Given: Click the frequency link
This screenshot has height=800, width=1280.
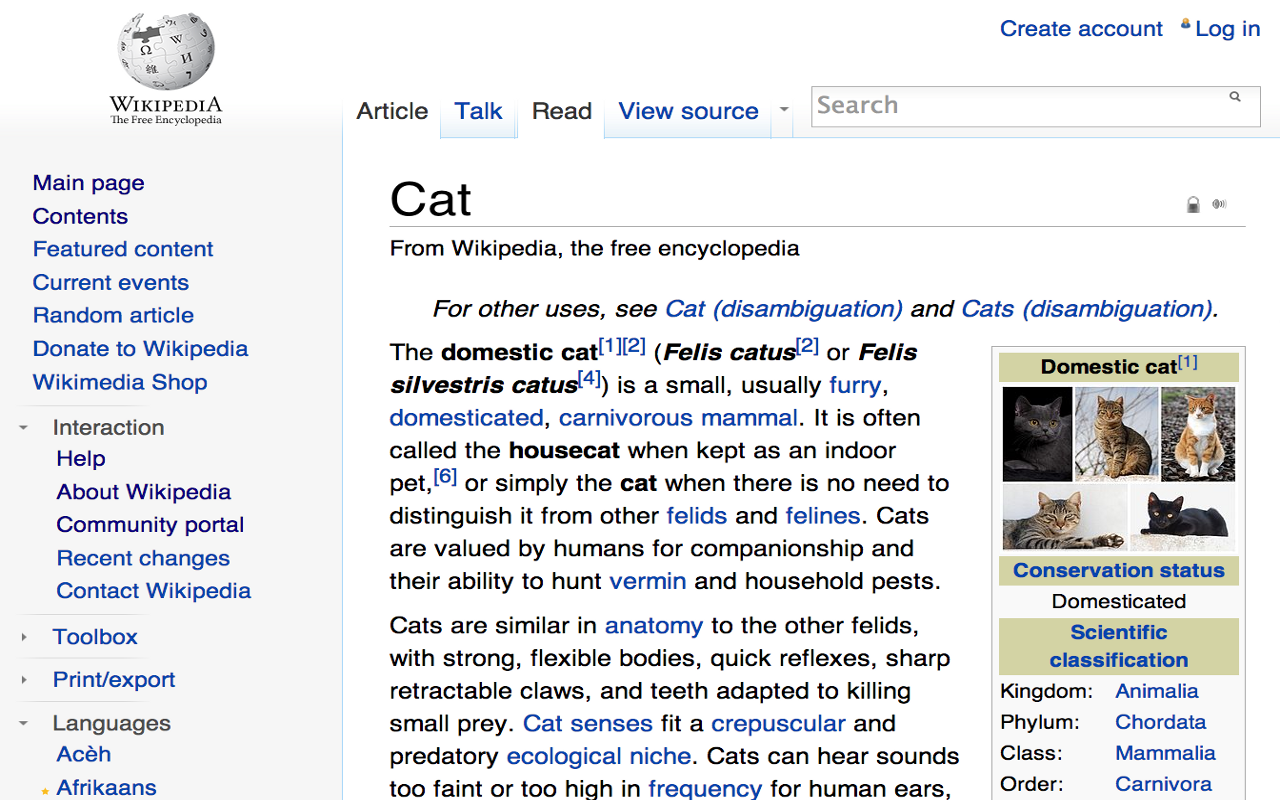Looking at the screenshot, I should [x=705, y=788].
